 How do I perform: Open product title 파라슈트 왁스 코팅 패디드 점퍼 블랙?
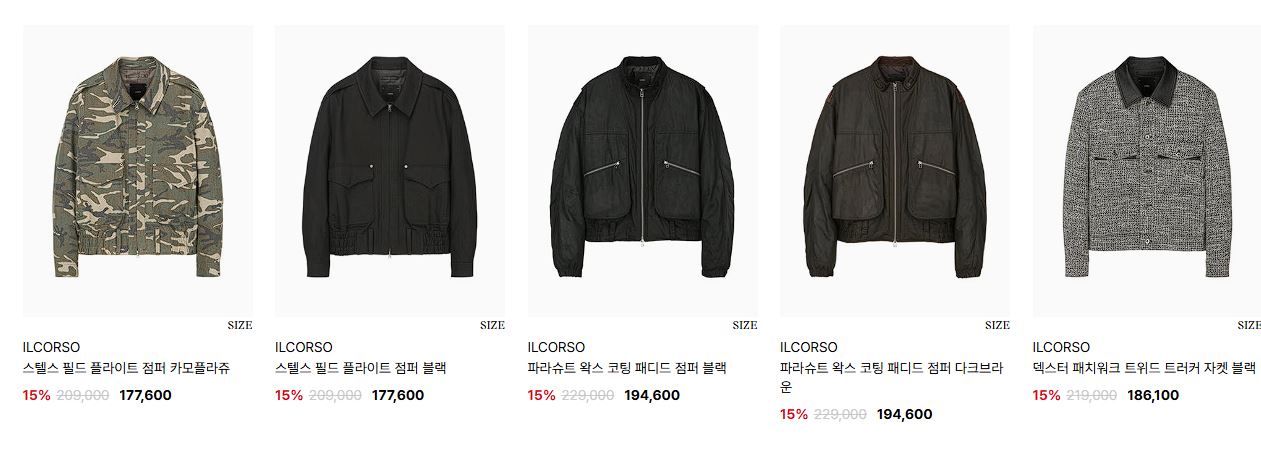(x=627, y=368)
